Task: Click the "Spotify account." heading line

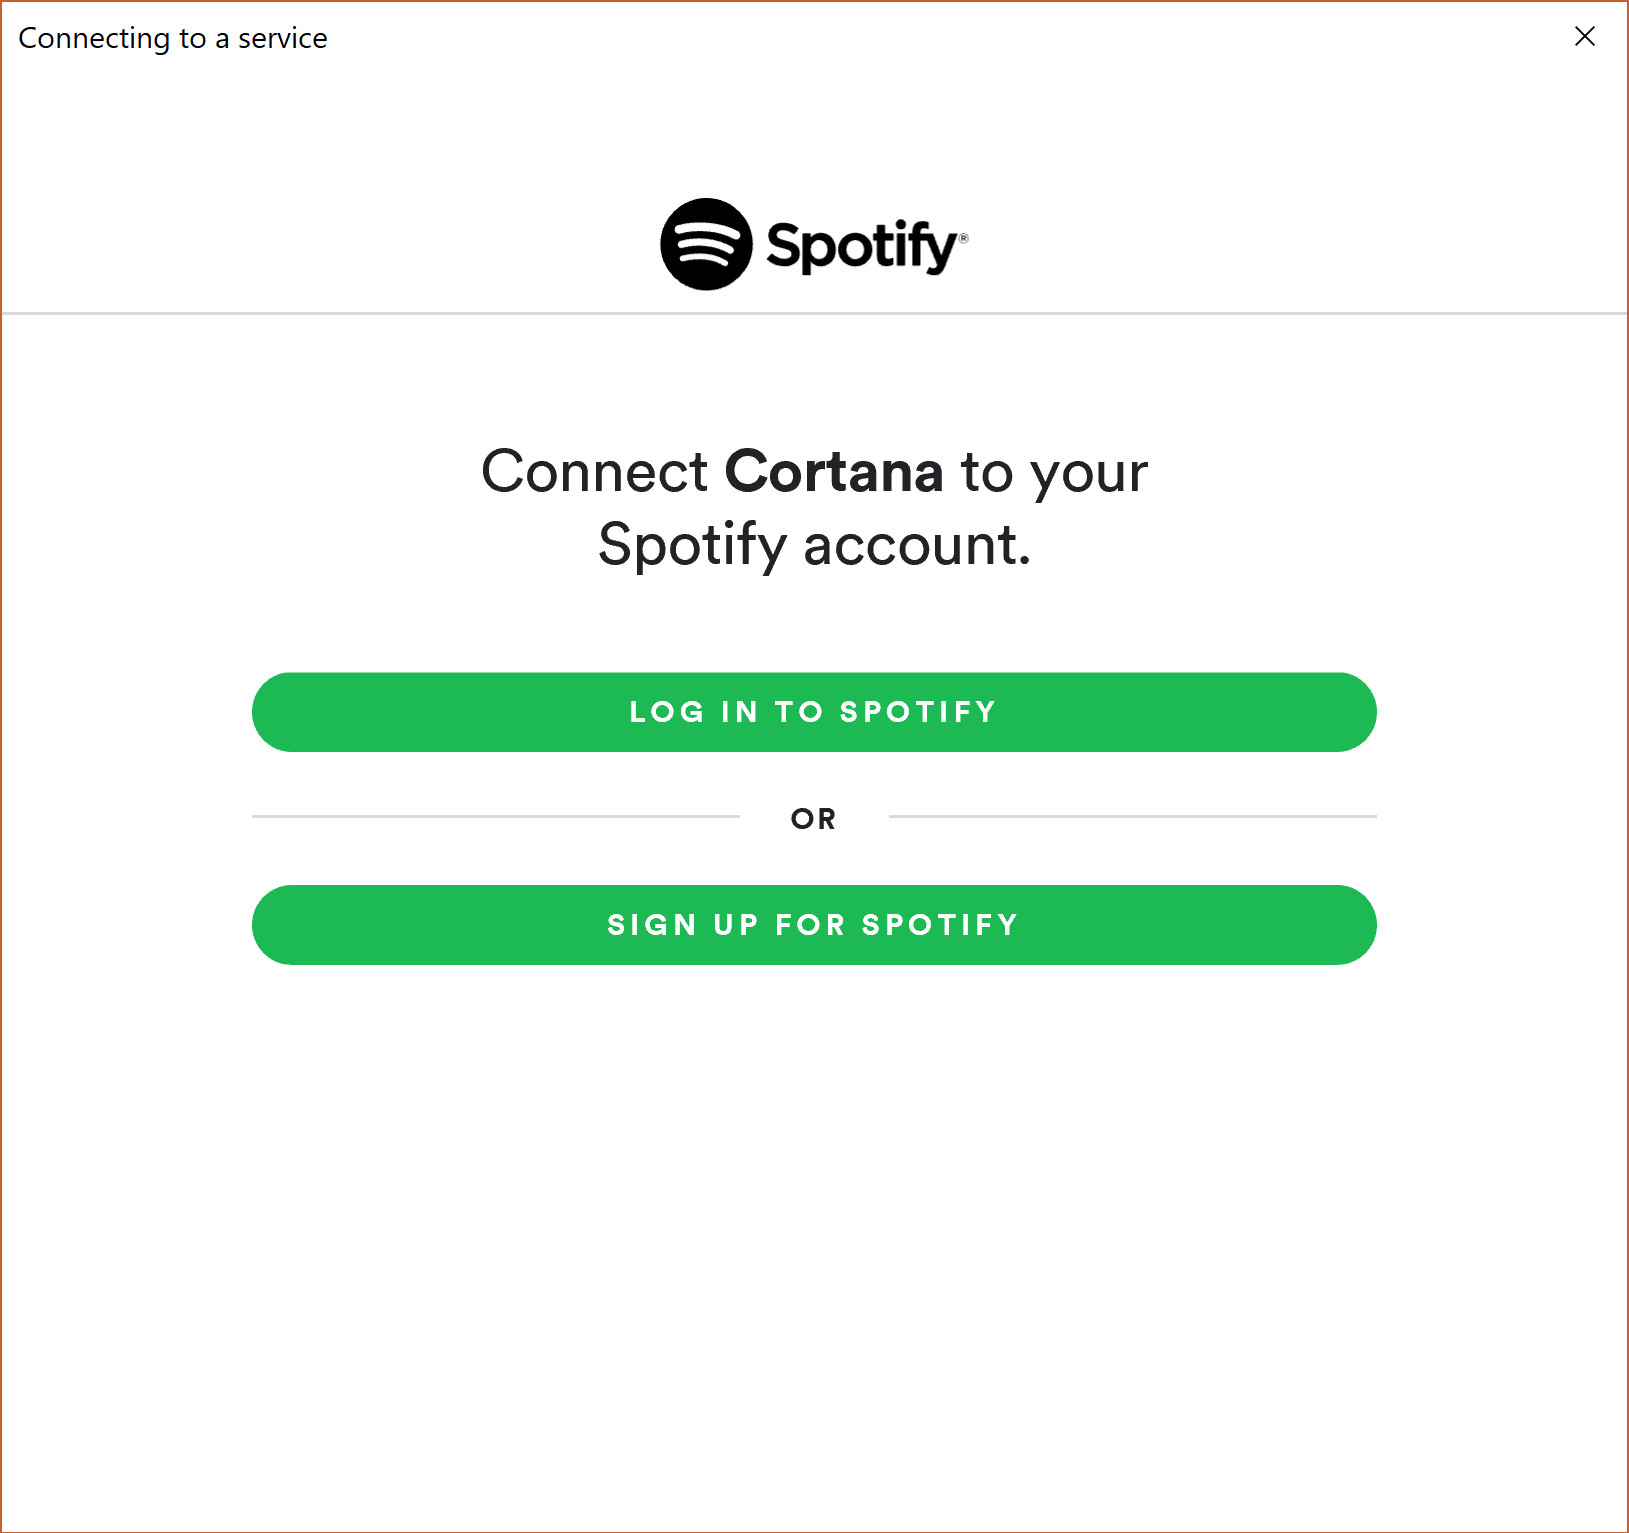Action: (814, 546)
